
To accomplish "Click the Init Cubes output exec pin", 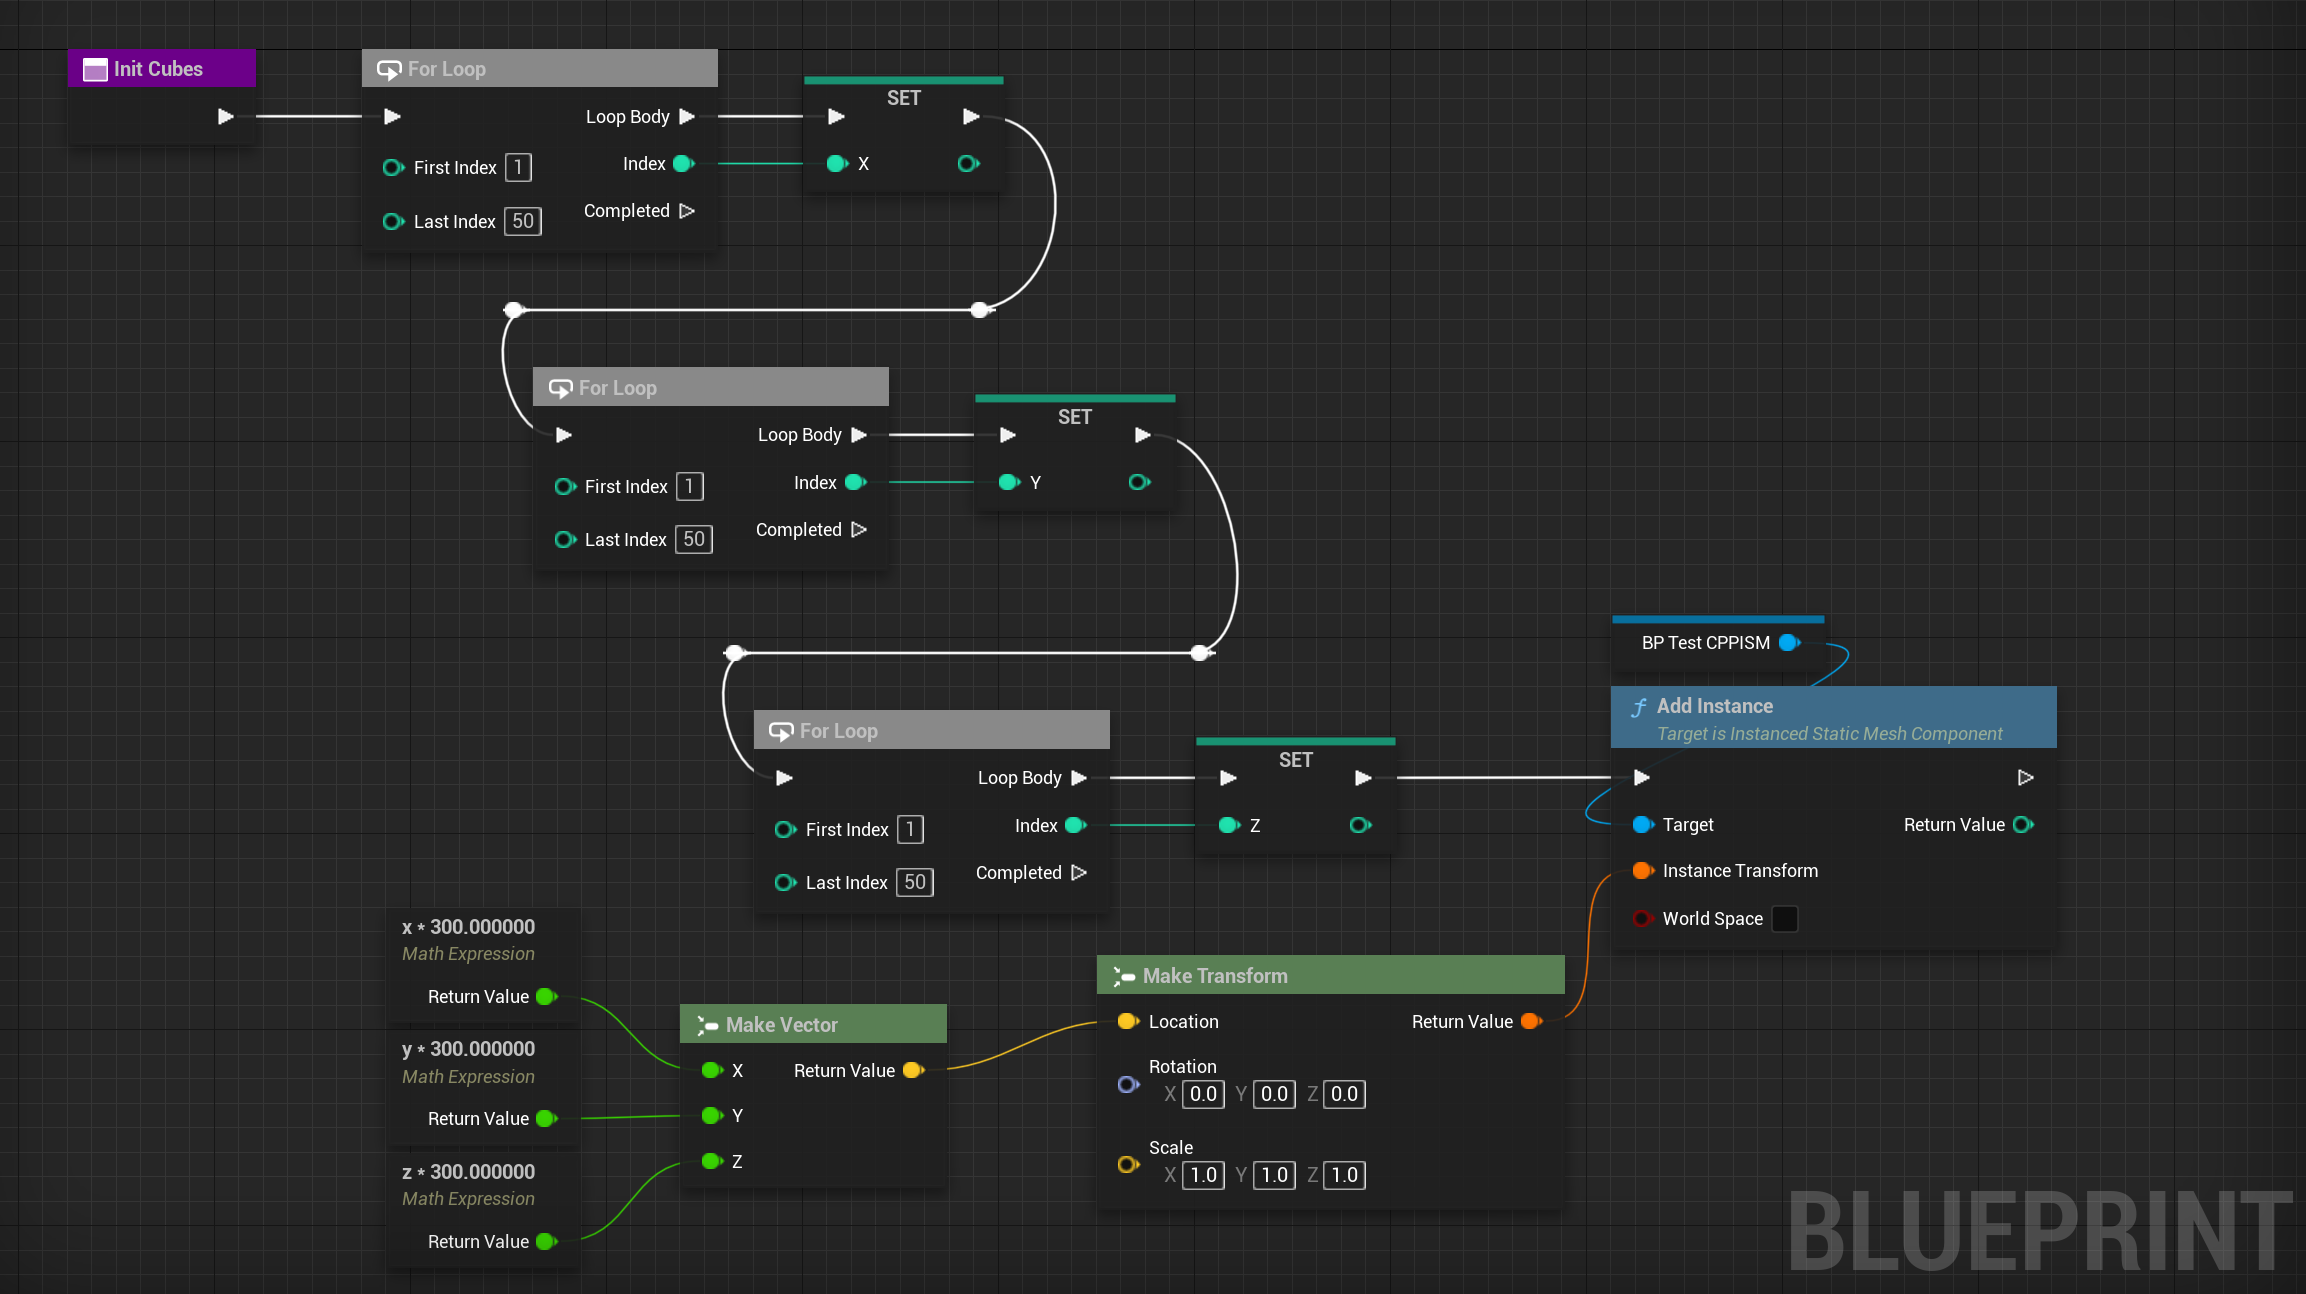I will pyautogui.click(x=226, y=117).
